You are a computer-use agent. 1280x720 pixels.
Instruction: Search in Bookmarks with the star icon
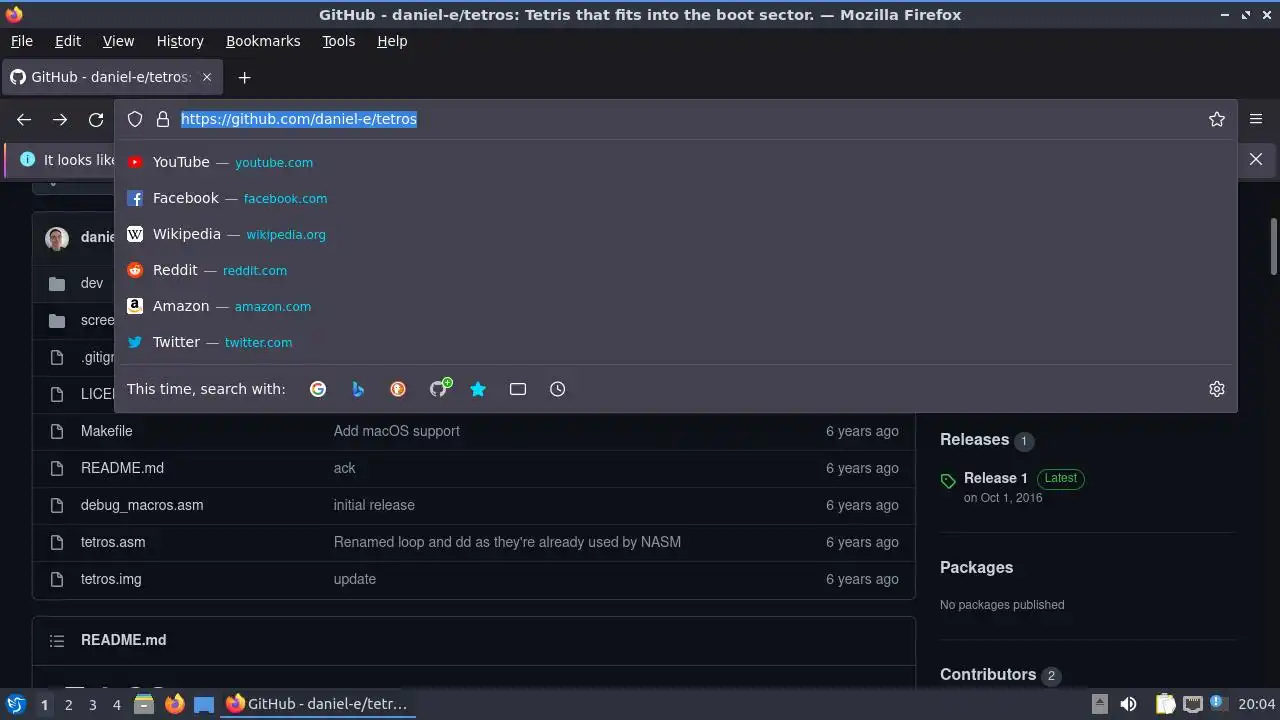tap(478, 389)
